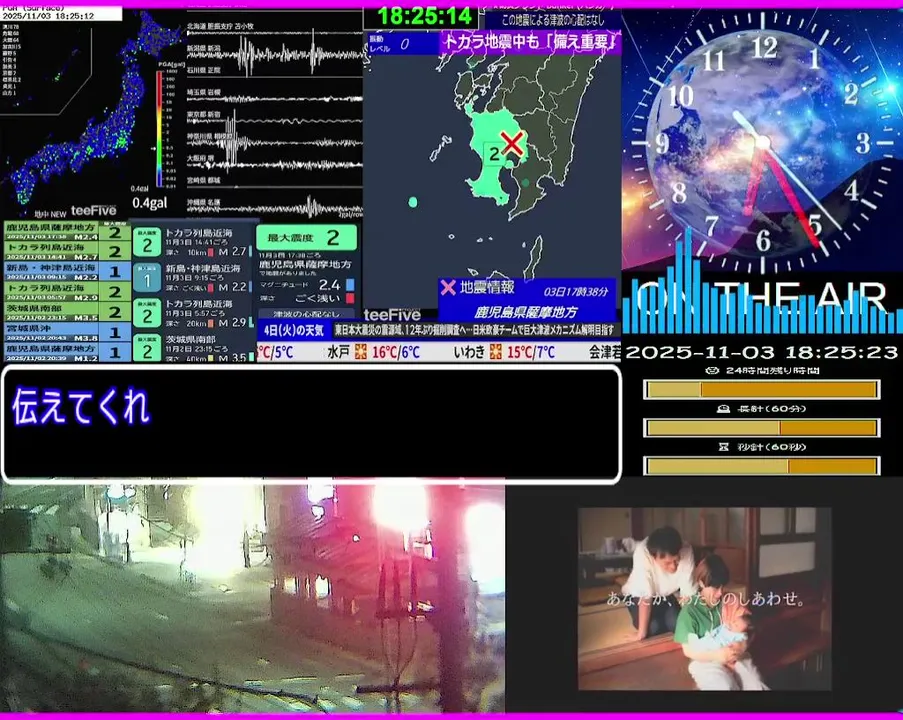Click the hourglass icon beside 秒針(60秒)
903x720 pixels.
724,446
